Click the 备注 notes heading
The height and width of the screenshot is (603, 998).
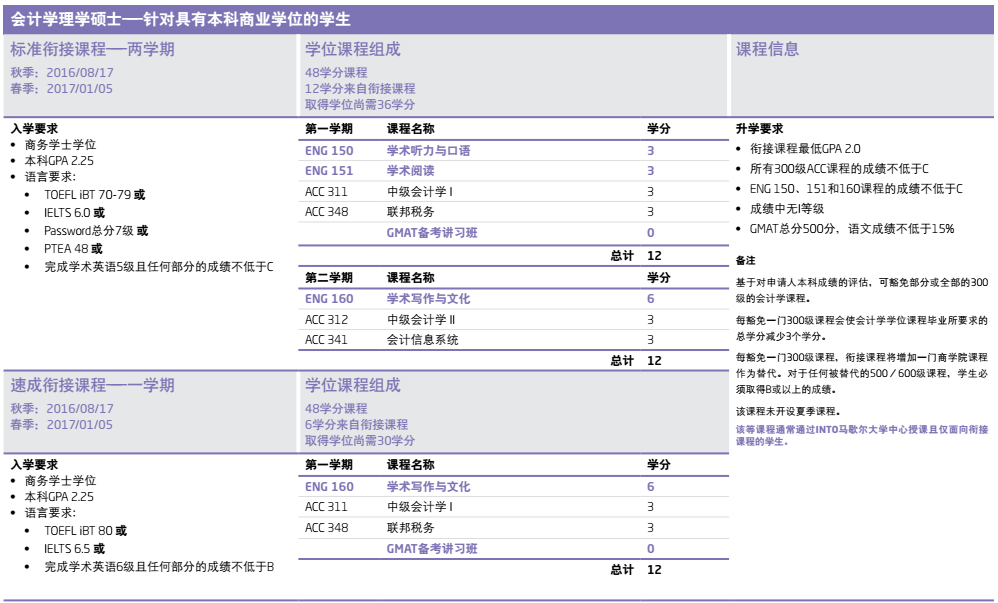point(745,261)
